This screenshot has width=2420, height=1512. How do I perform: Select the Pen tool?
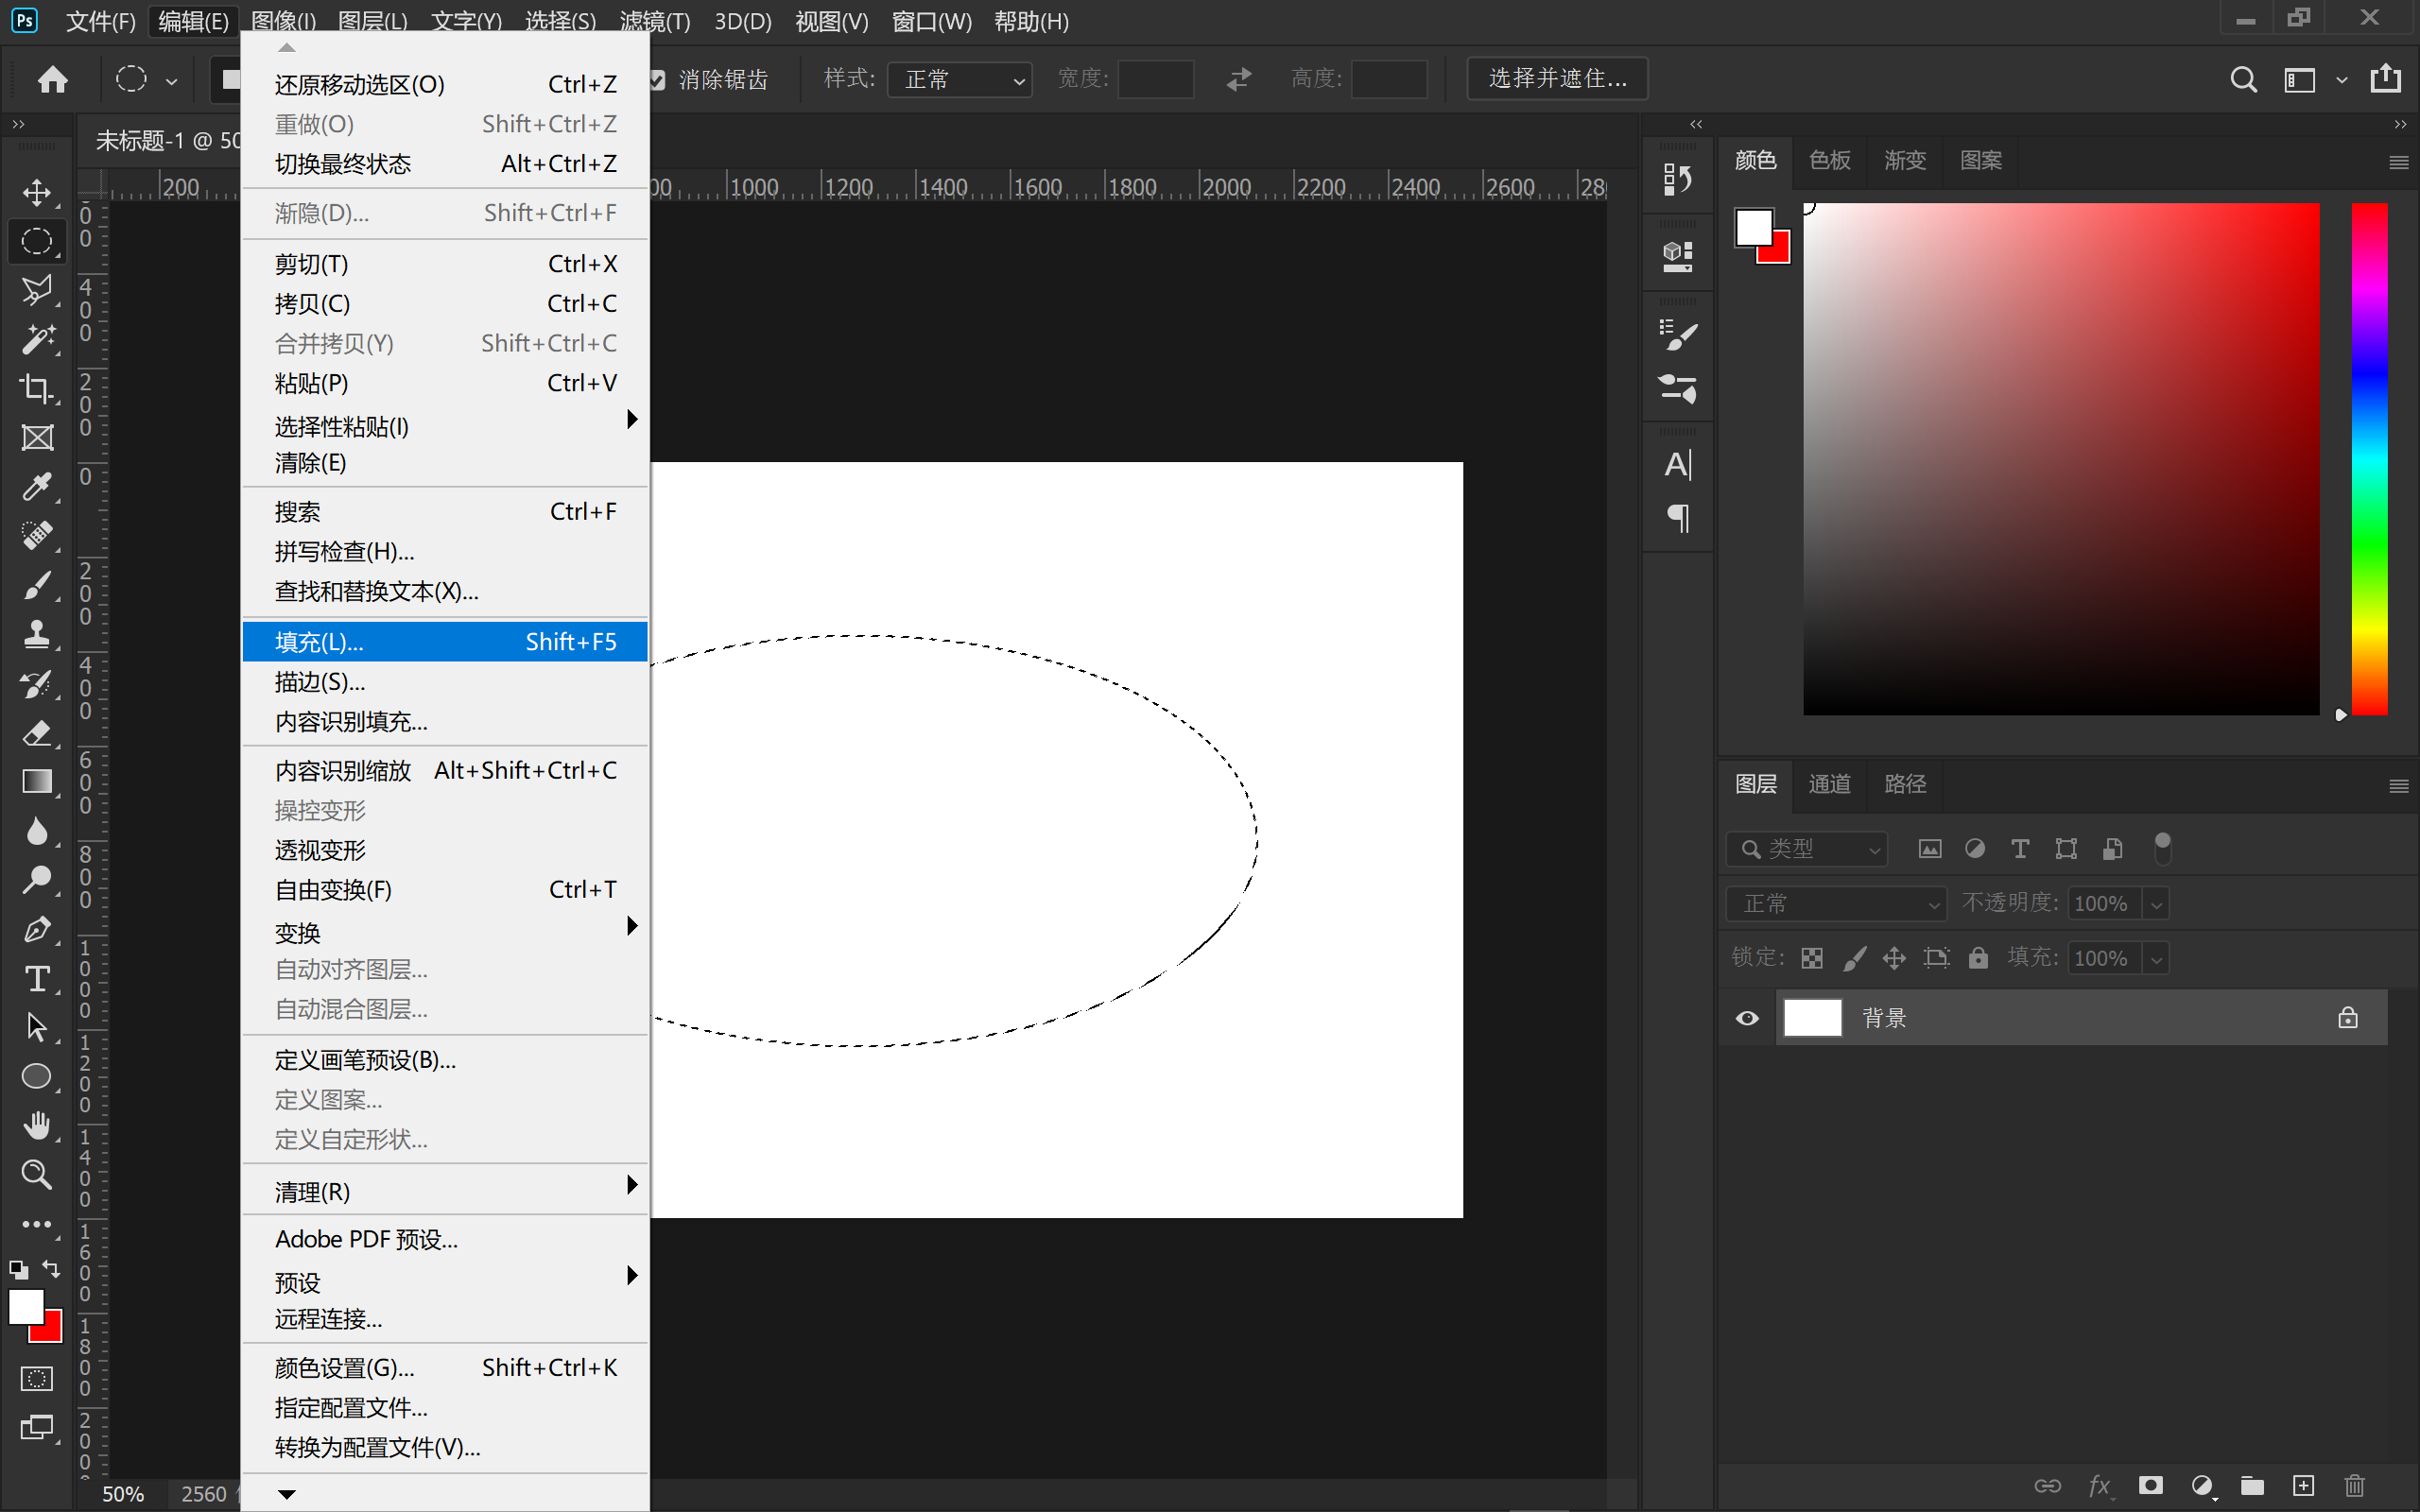tap(37, 930)
